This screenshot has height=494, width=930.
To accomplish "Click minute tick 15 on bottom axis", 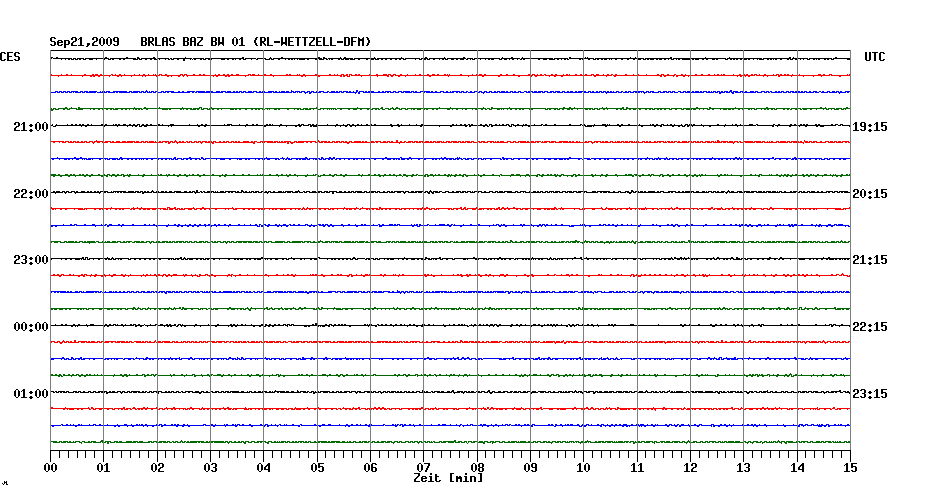I will (850, 467).
